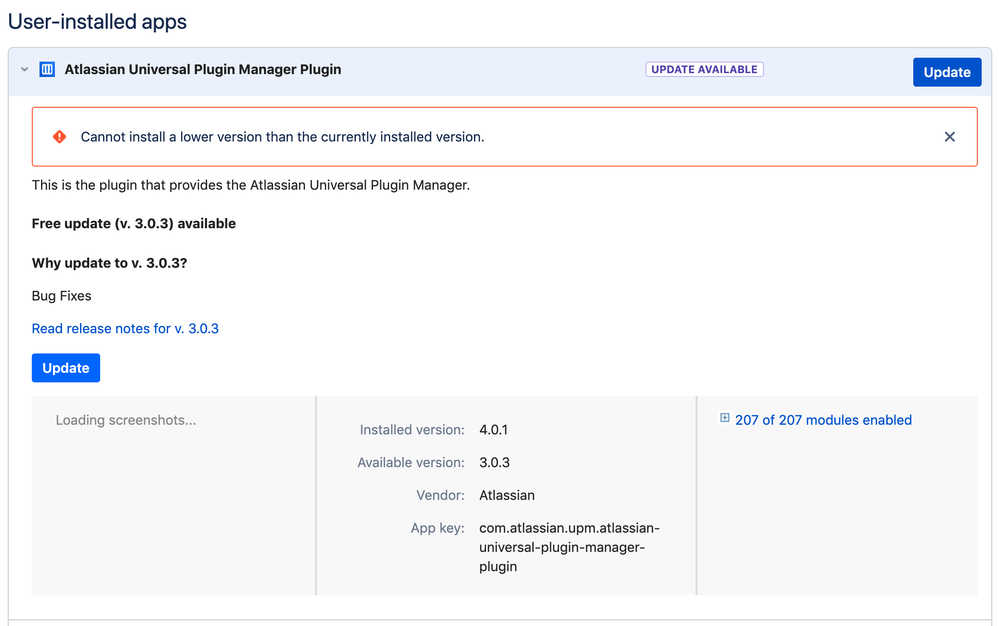Select the app key com.atlassian.upm text

coord(569,547)
